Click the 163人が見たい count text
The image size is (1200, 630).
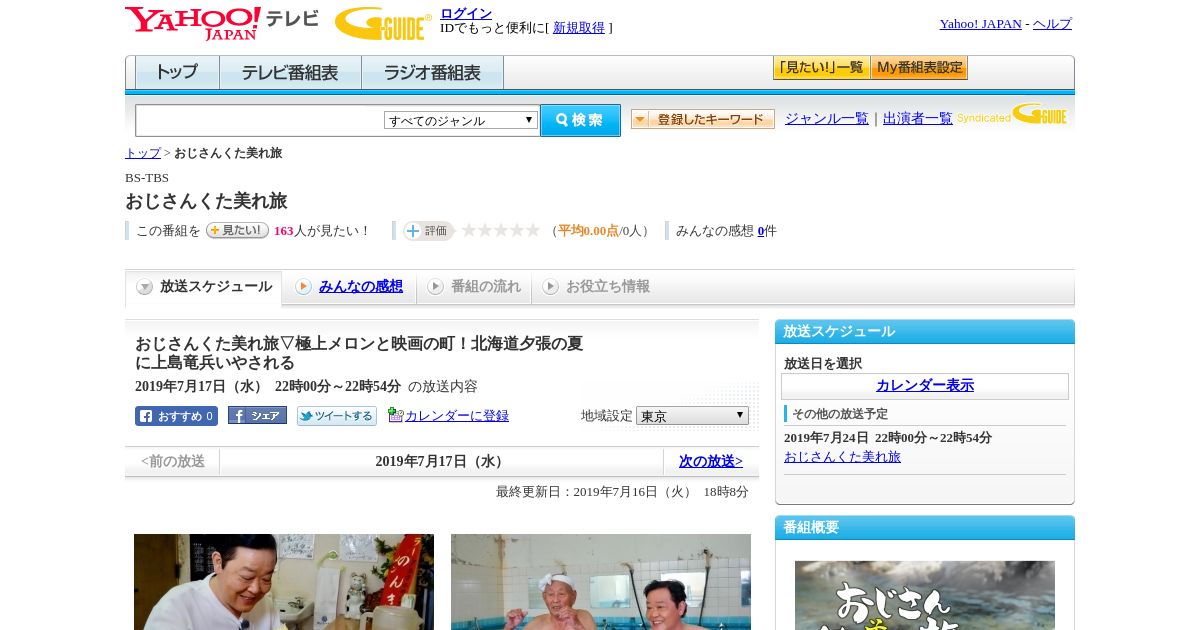[x=322, y=231]
